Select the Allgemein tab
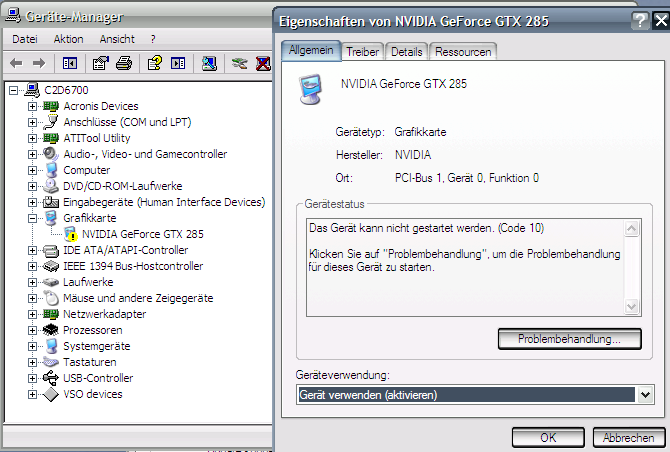 tap(311, 50)
